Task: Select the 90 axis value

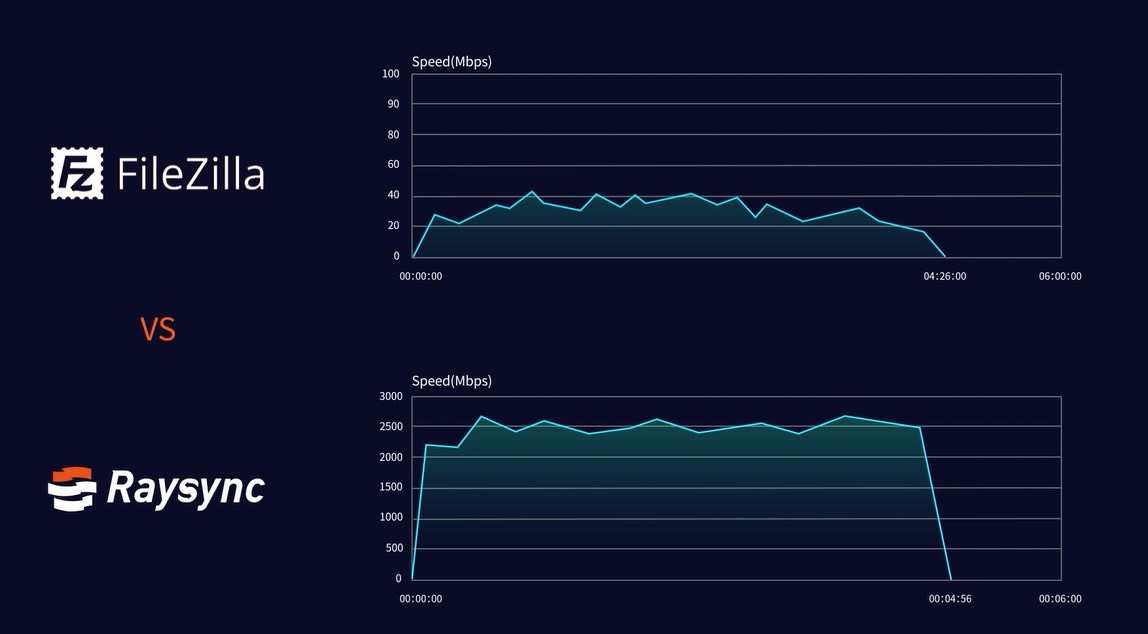Action: tap(394, 104)
